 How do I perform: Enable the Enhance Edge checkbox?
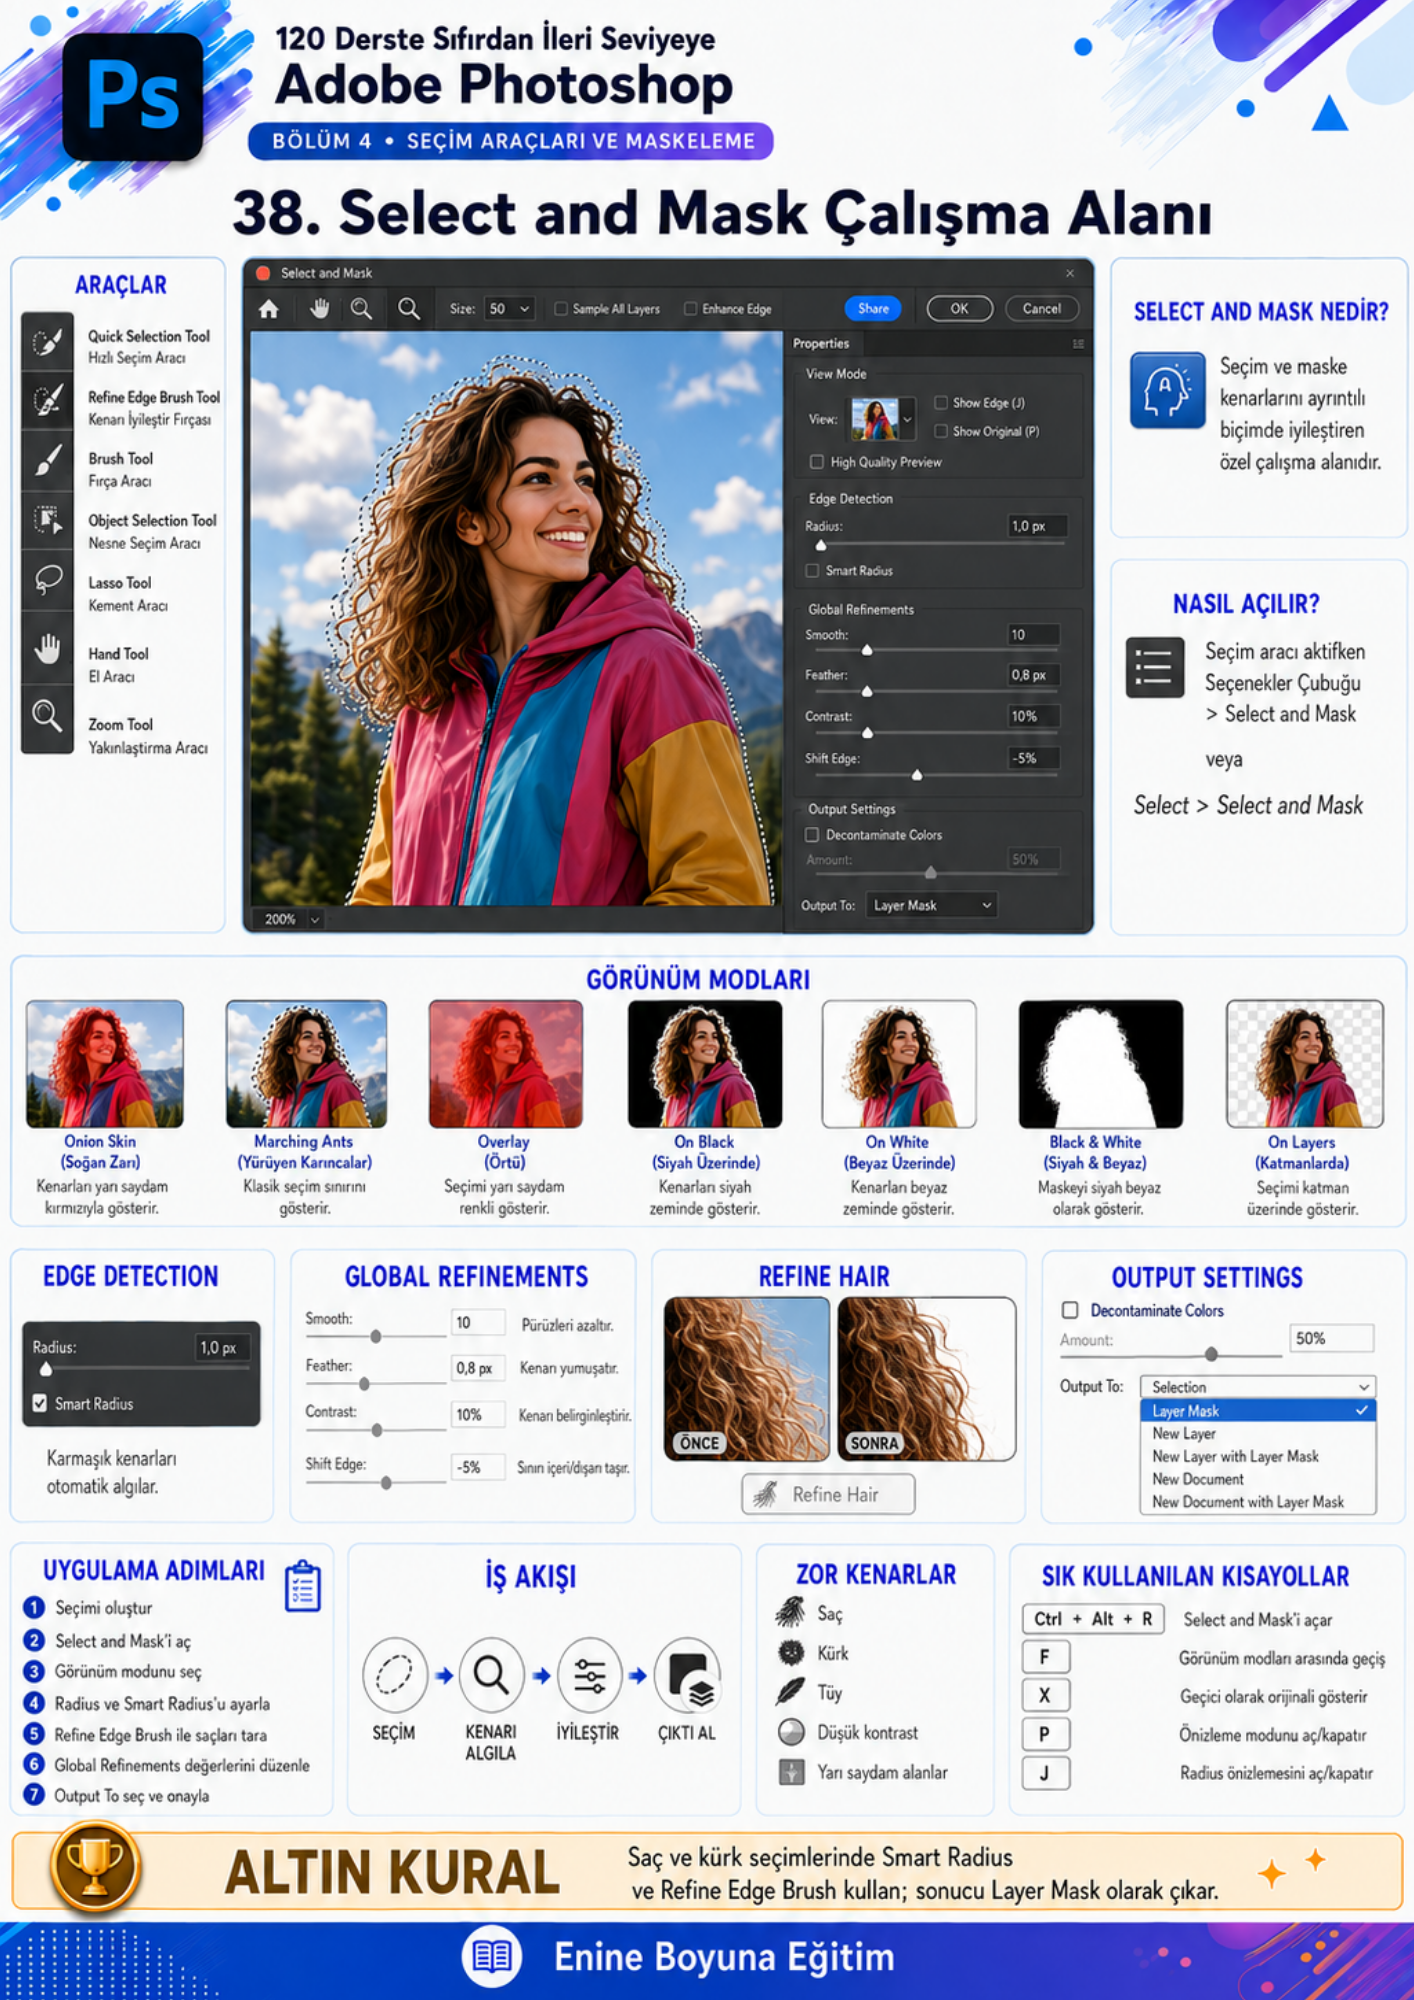(690, 309)
